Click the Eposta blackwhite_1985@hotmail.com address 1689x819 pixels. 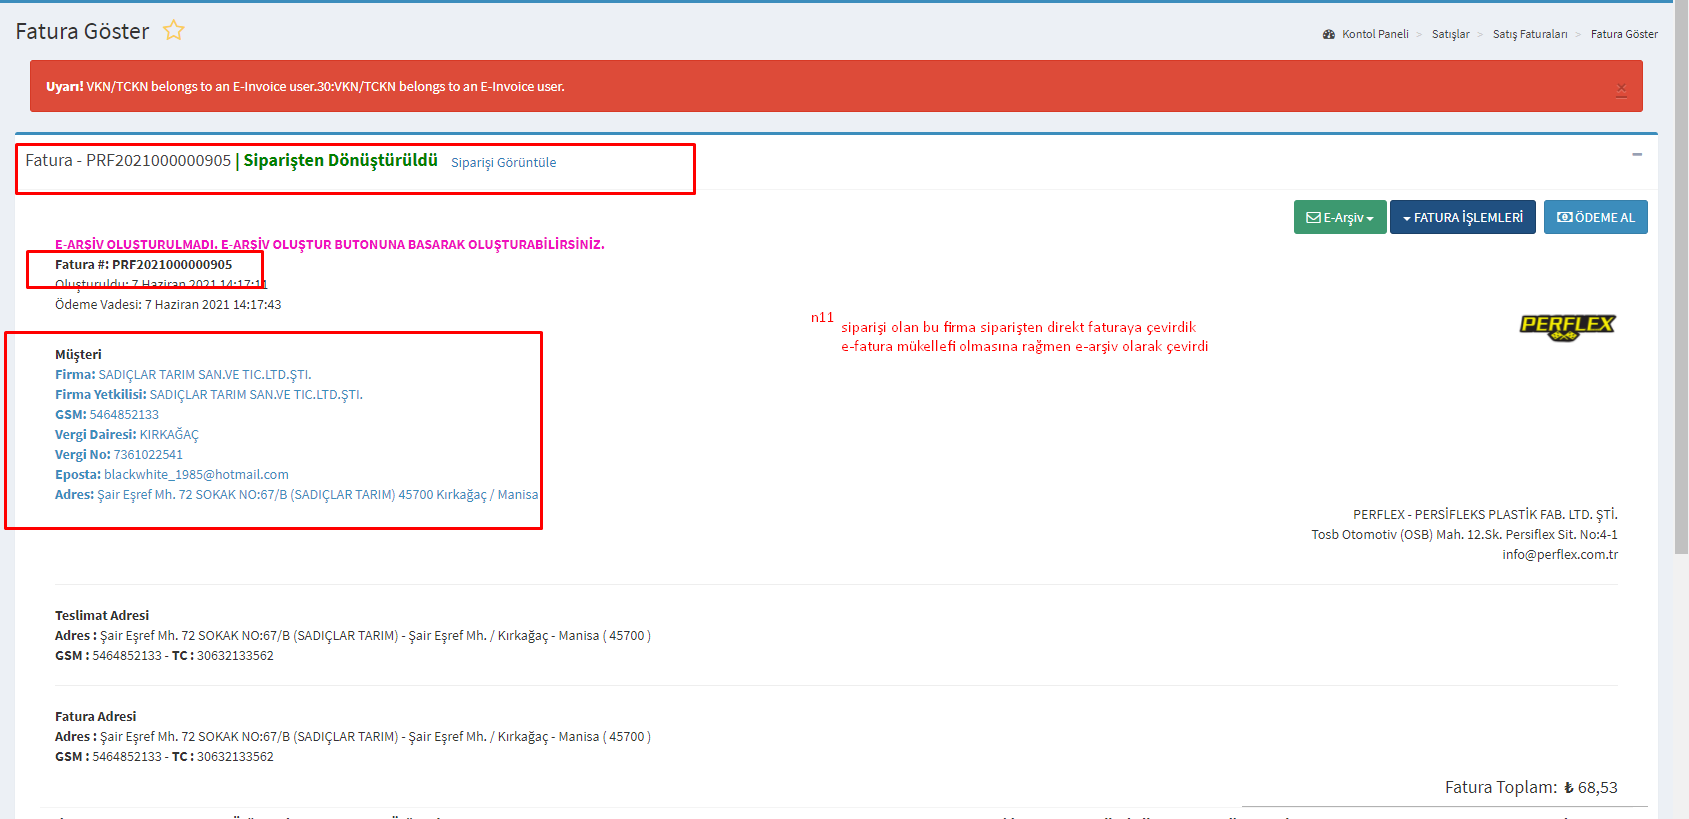(196, 475)
